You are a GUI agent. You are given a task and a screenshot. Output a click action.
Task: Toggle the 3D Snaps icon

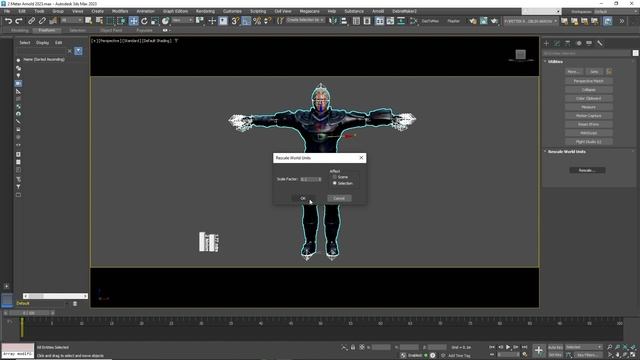tap(235, 21)
